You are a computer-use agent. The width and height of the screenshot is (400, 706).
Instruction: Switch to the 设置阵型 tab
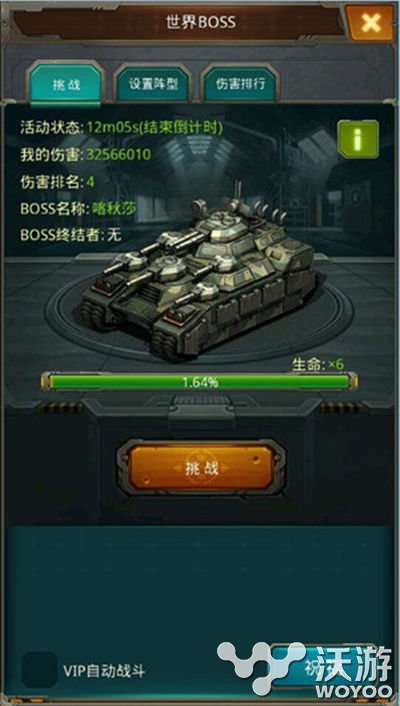[153, 84]
